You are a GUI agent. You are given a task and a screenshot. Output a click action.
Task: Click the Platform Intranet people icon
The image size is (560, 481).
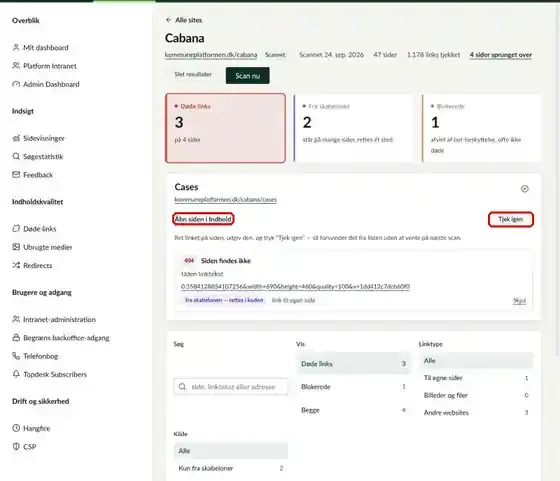(16, 66)
